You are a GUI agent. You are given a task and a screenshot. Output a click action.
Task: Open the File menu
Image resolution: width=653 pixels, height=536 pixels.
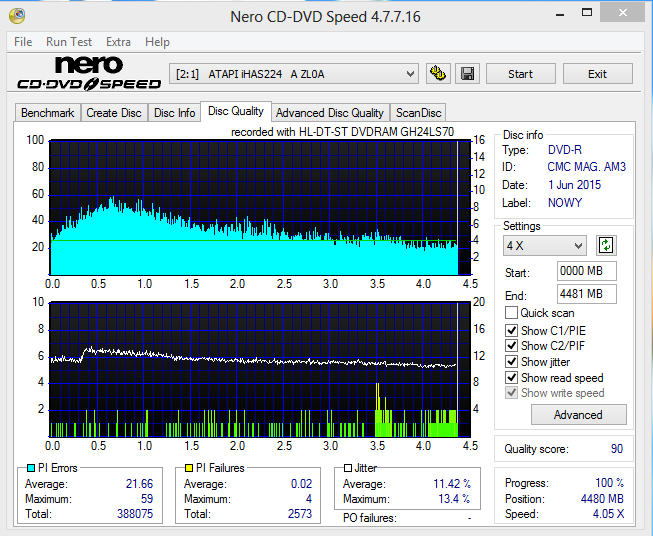[x=23, y=42]
